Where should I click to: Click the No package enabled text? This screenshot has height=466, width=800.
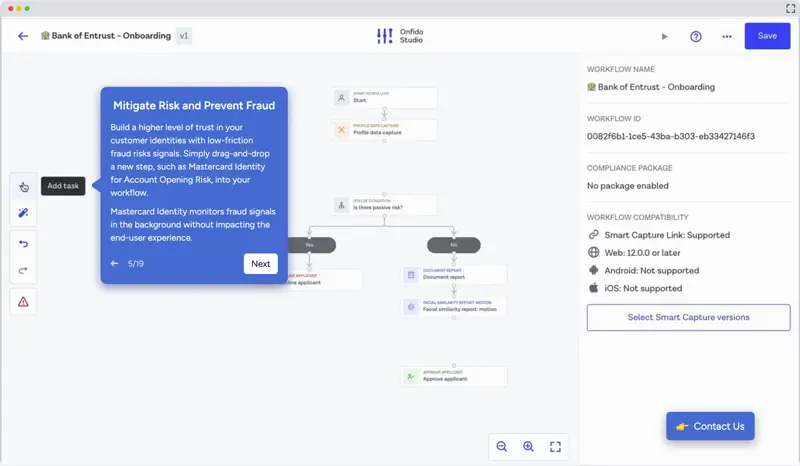click(628, 186)
